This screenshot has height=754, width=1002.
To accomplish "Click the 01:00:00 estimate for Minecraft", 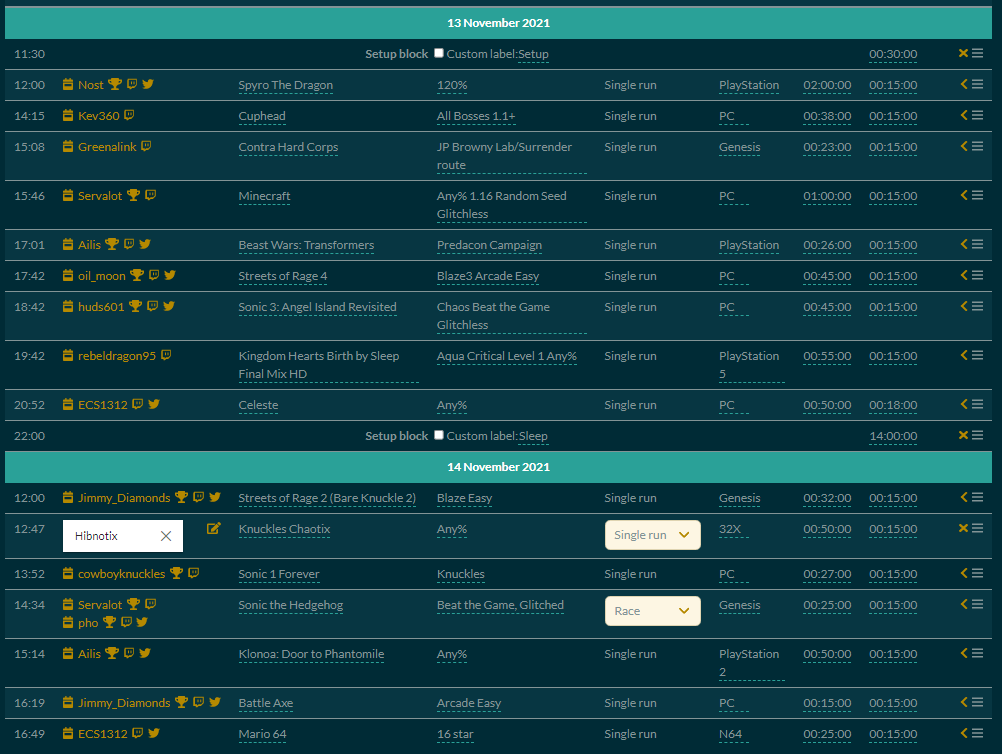I will 827,196.
